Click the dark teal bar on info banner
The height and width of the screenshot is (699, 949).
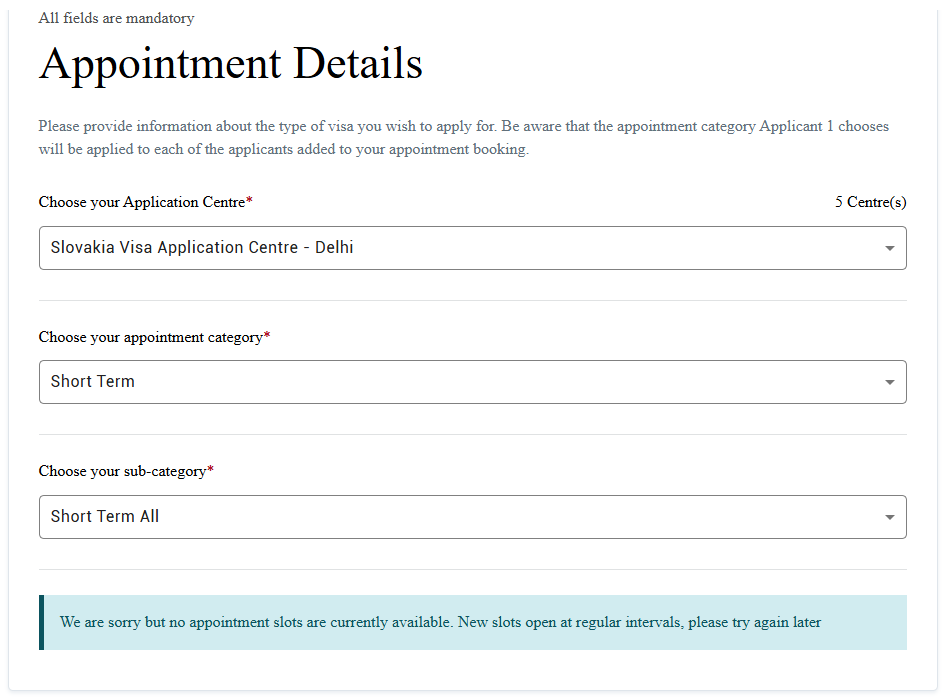[42, 622]
